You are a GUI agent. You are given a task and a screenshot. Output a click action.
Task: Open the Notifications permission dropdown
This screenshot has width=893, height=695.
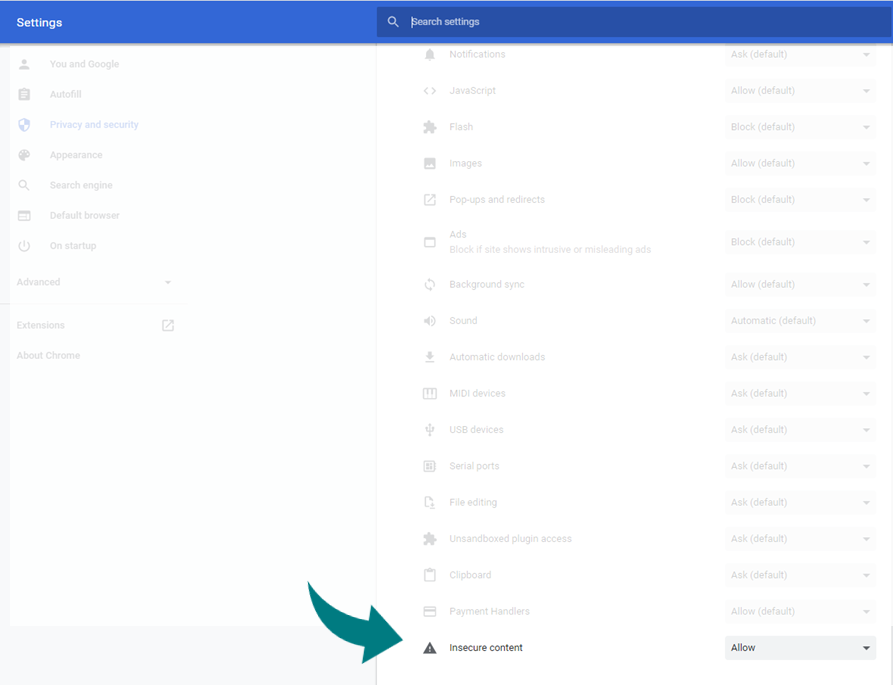pos(800,54)
